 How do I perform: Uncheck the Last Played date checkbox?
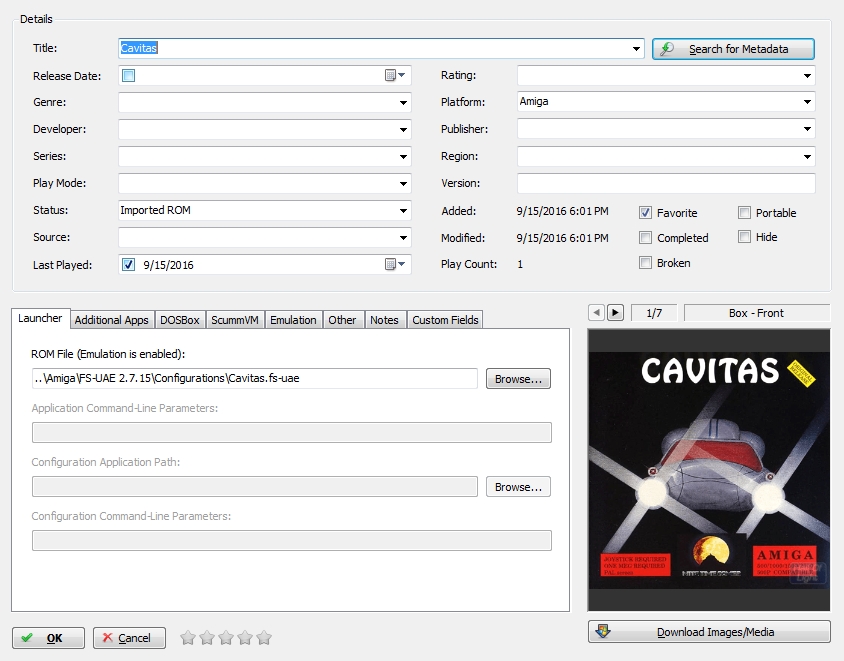[129, 264]
